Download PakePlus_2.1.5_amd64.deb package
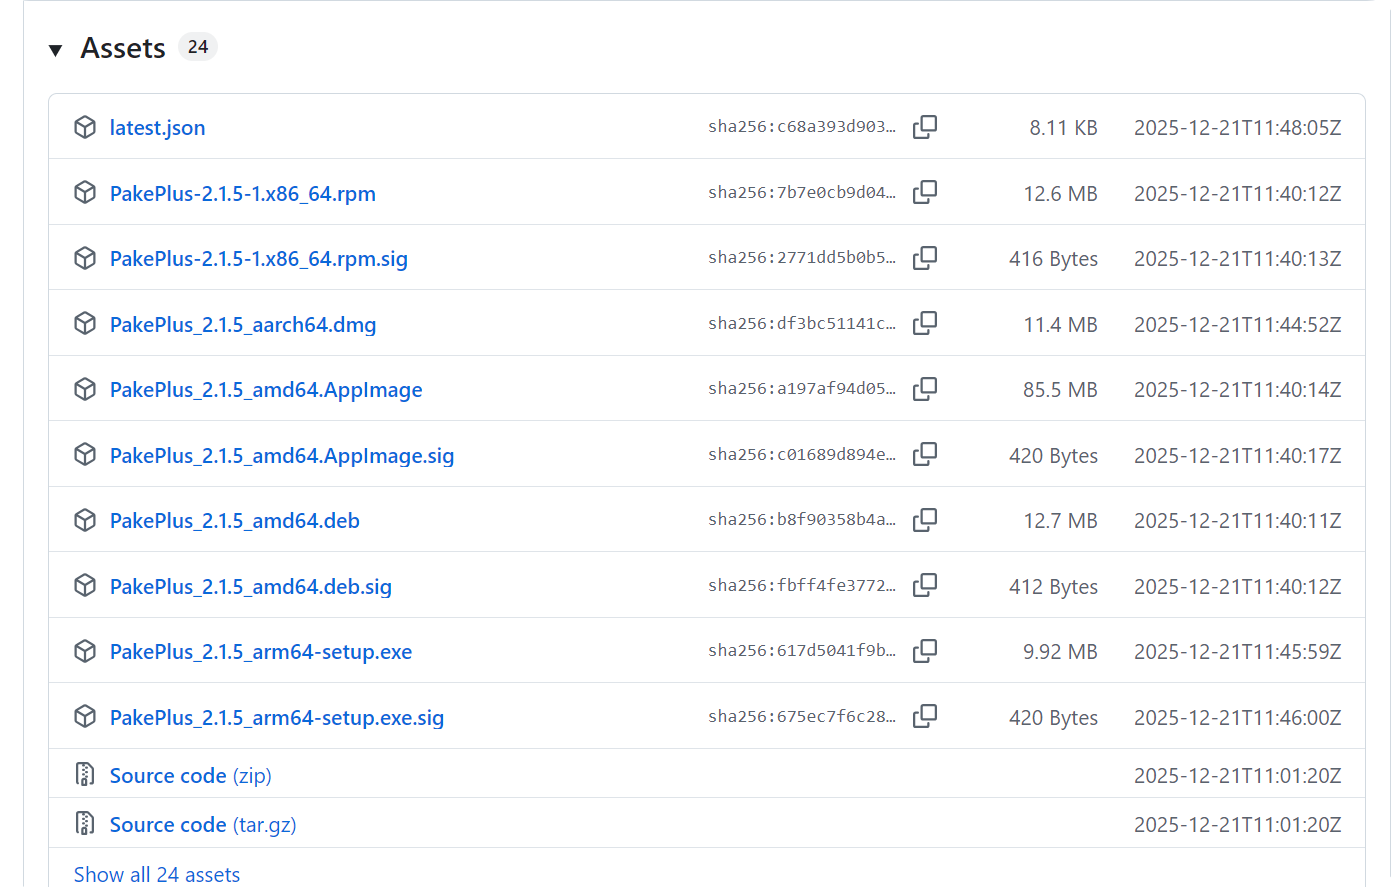The image size is (1396, 887). (235, 521)
